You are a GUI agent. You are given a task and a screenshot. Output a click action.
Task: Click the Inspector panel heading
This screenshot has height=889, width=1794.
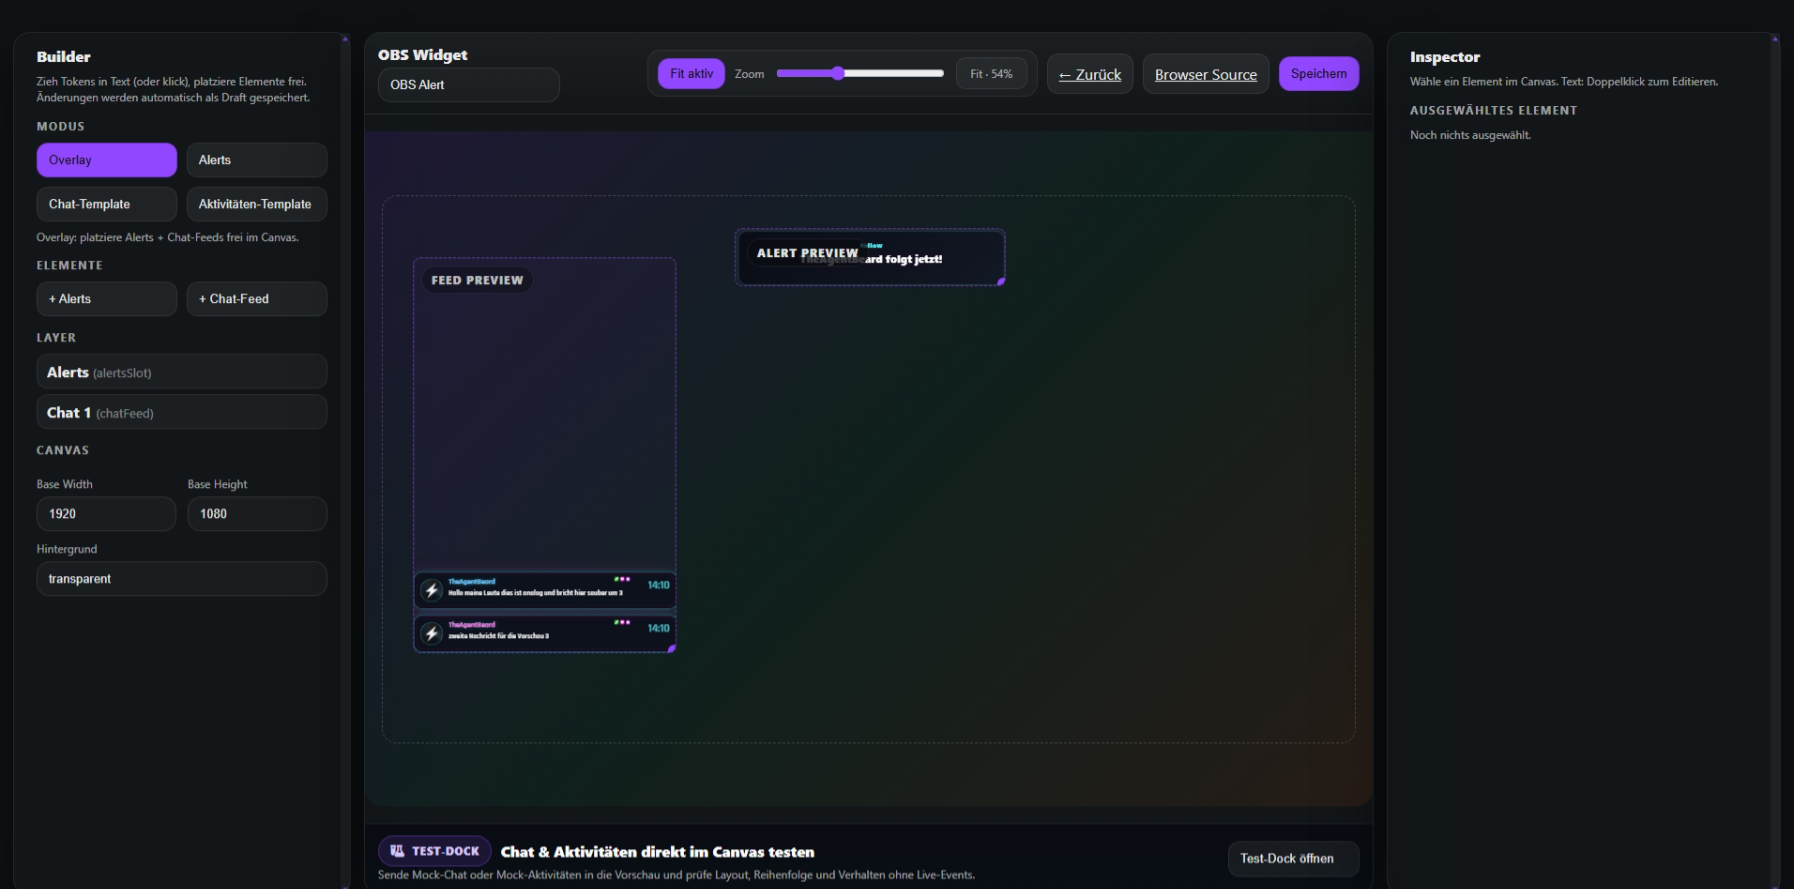click(x=1445, y=57)
